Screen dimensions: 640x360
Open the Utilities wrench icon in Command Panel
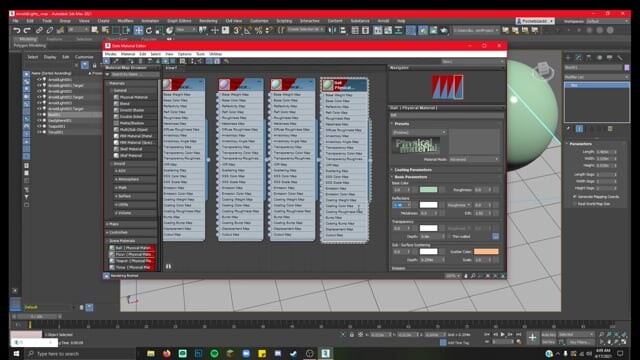(x=620, y=58)
